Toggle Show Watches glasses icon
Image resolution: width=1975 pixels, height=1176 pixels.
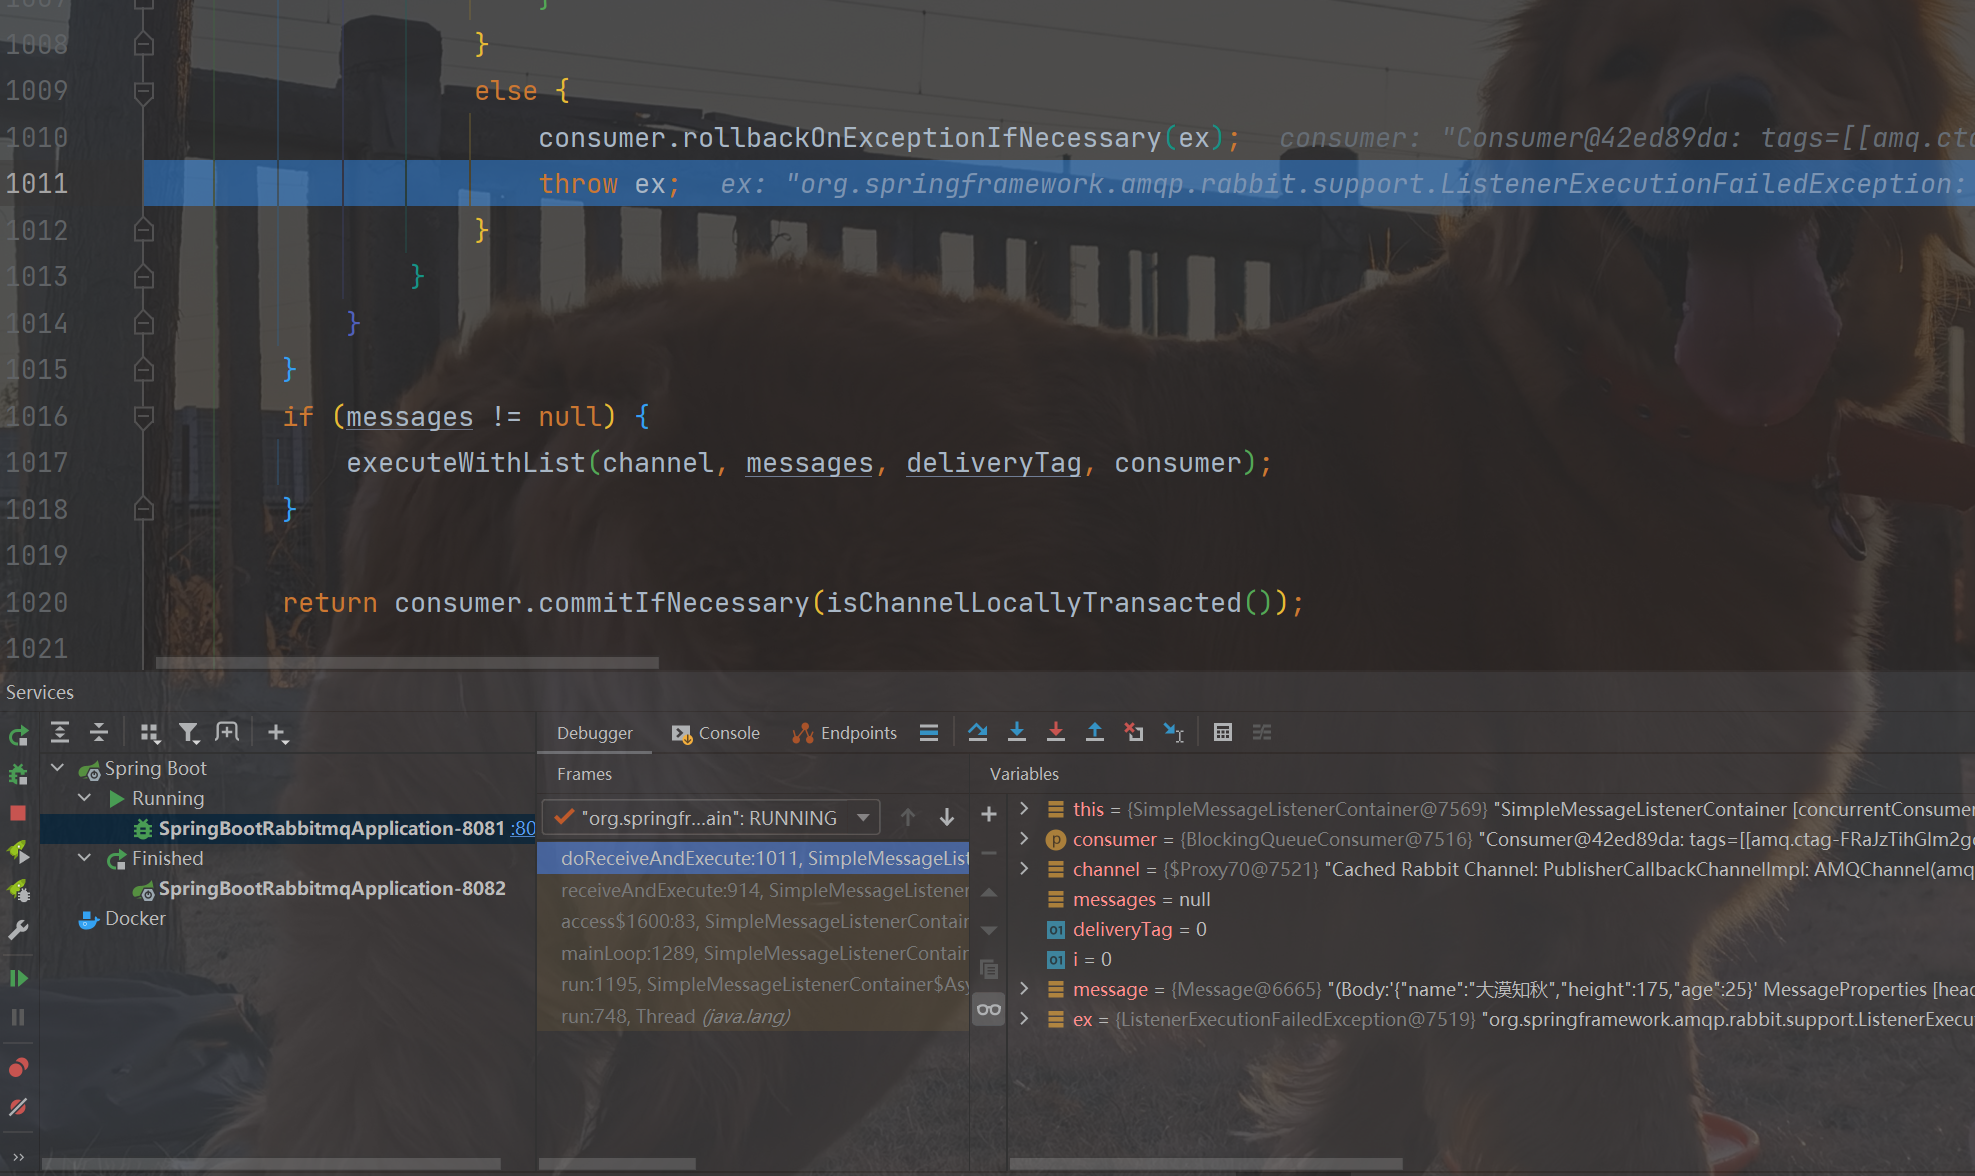coord(989,1009)
